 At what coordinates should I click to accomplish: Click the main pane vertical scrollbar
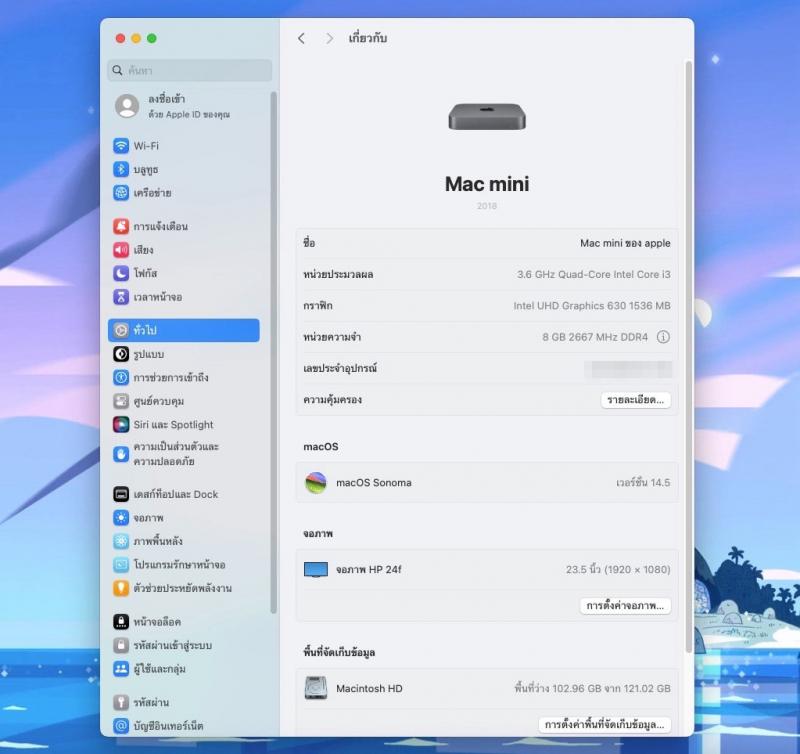tap(688, 357)
